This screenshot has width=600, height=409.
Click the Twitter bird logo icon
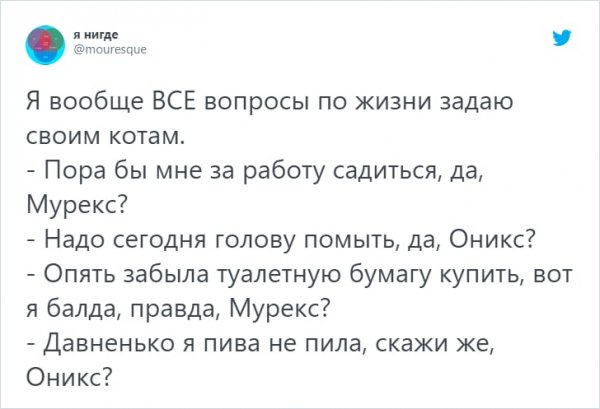point(562,38)
